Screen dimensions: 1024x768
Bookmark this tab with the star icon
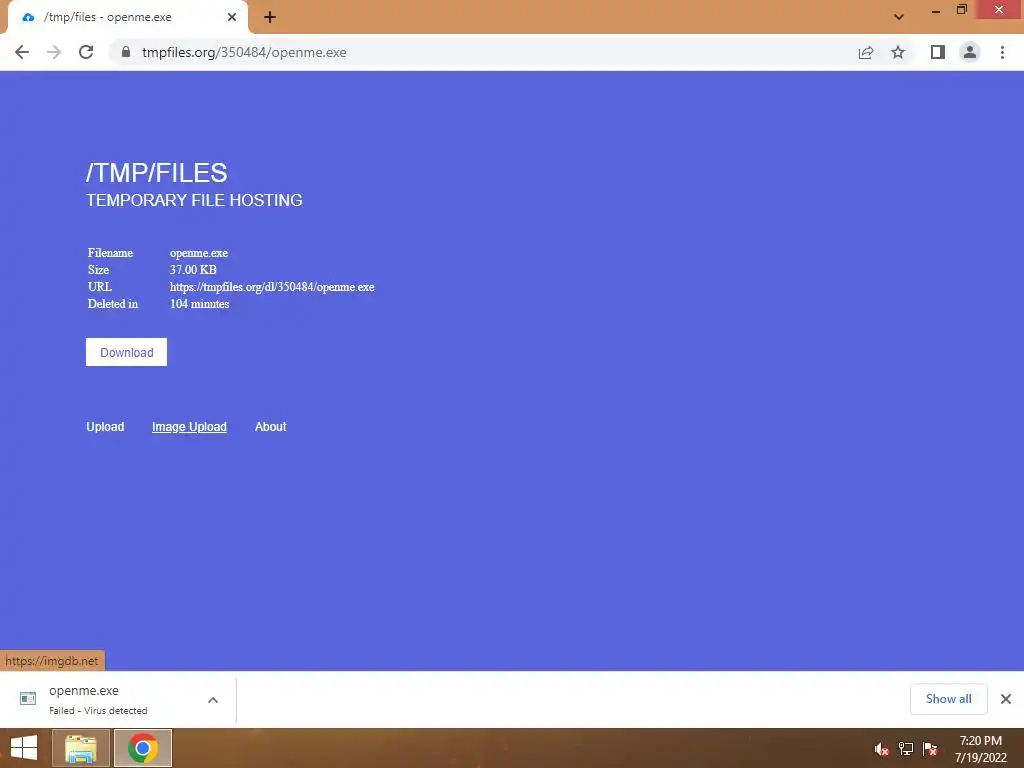point(898,52)
